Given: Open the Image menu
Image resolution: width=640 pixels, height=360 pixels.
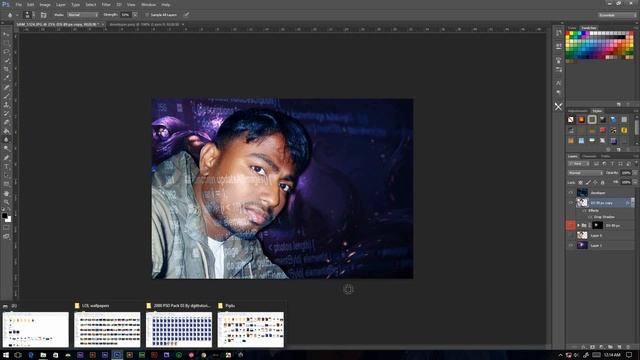Looking at the screenshot, I should (x=45, y=4).
